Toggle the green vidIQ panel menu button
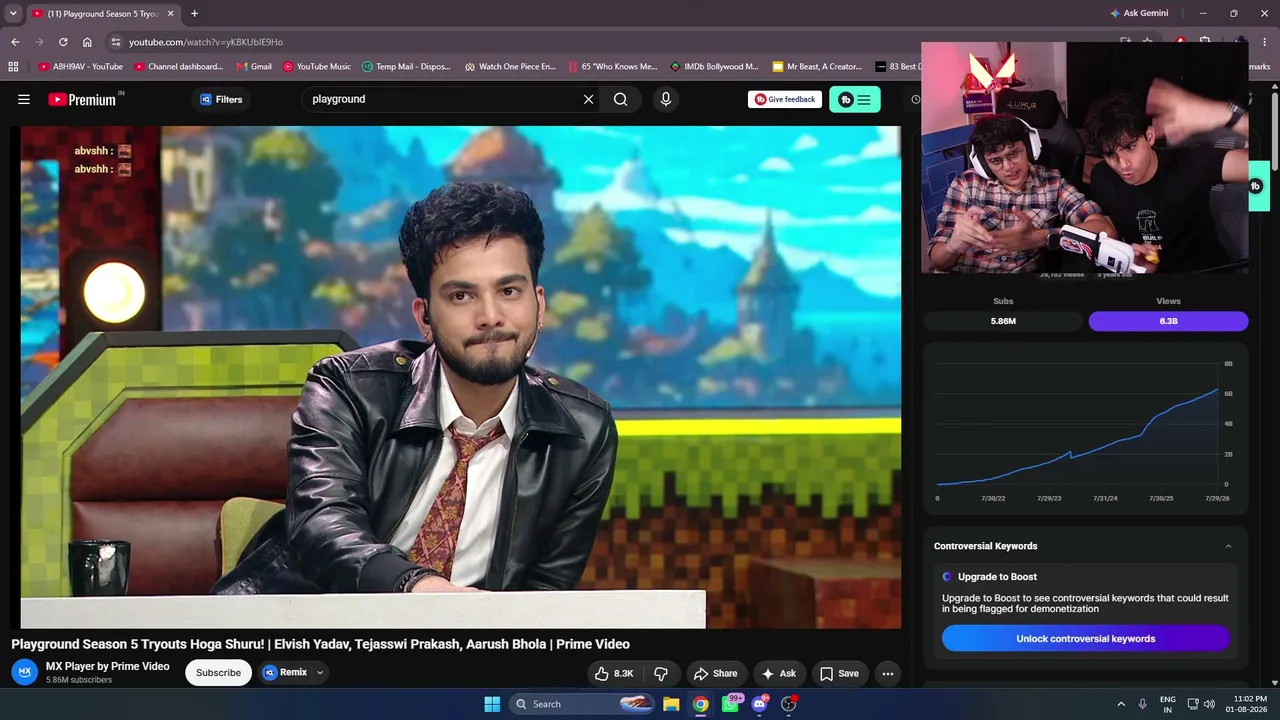Viewport: 1280px width, 720px height. point(855,99)
